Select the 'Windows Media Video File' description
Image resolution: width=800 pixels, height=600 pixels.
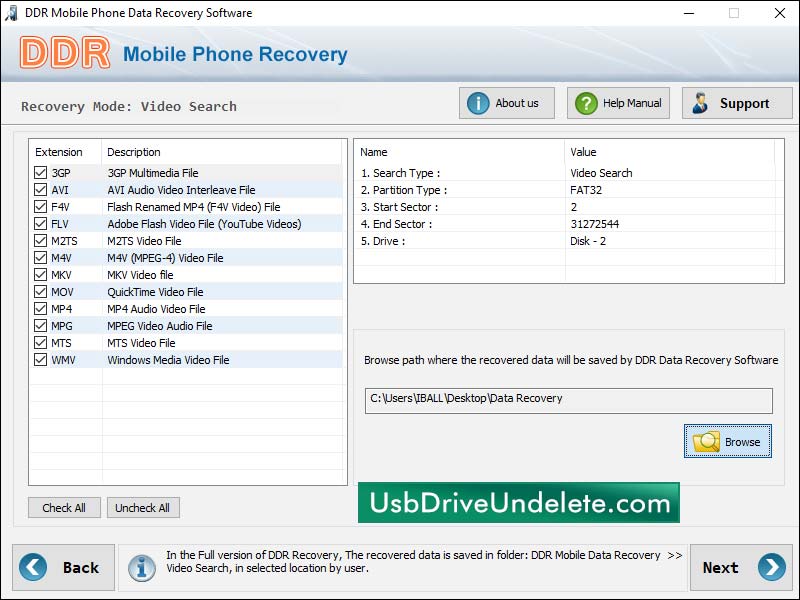[x=168, y=360]
